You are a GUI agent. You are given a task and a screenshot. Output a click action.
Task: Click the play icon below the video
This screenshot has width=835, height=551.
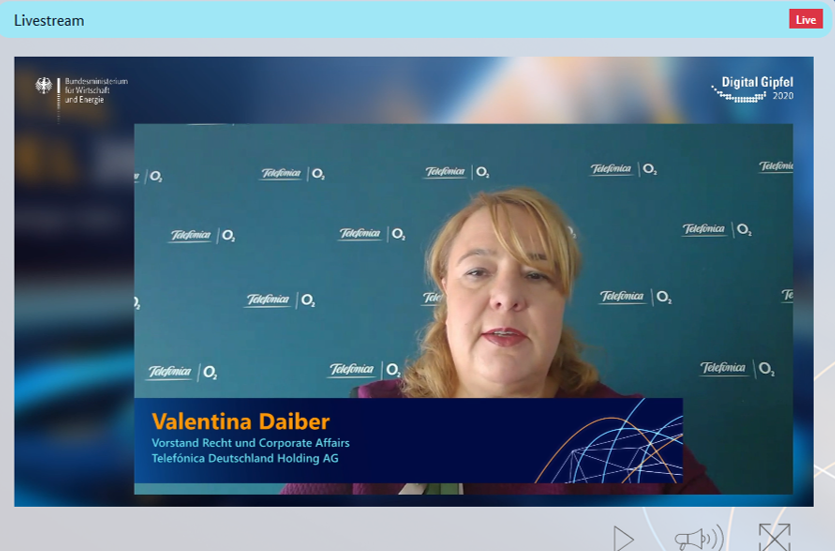623,538
